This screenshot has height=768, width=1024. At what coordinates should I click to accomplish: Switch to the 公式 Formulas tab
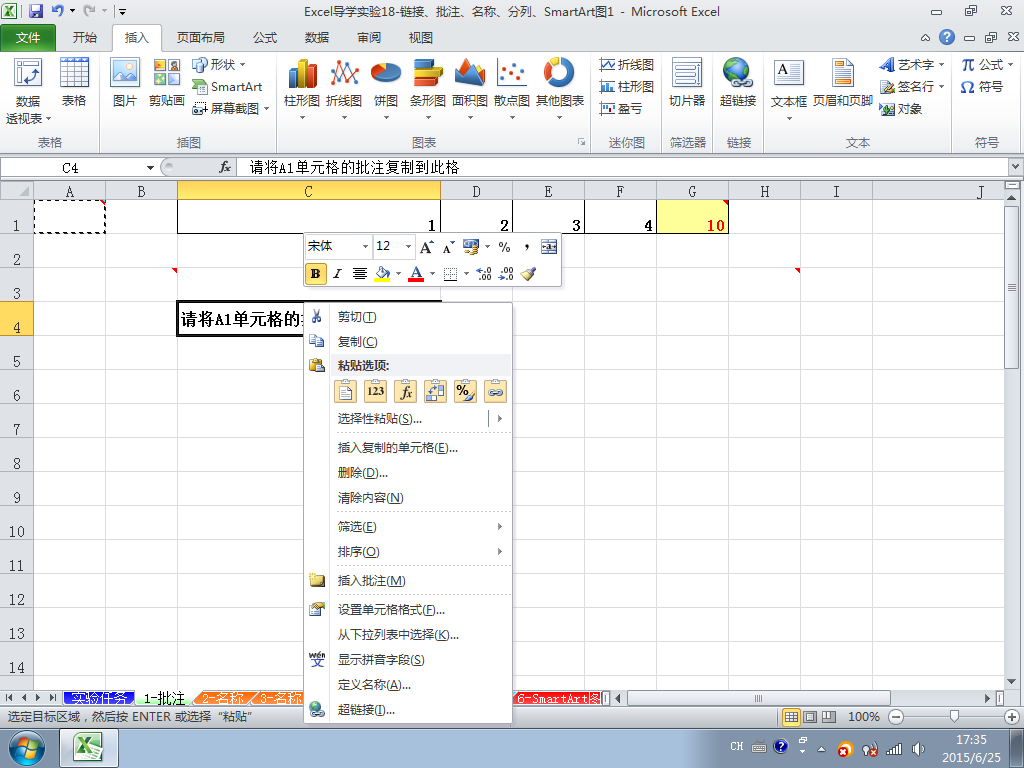tap(264, 37)
